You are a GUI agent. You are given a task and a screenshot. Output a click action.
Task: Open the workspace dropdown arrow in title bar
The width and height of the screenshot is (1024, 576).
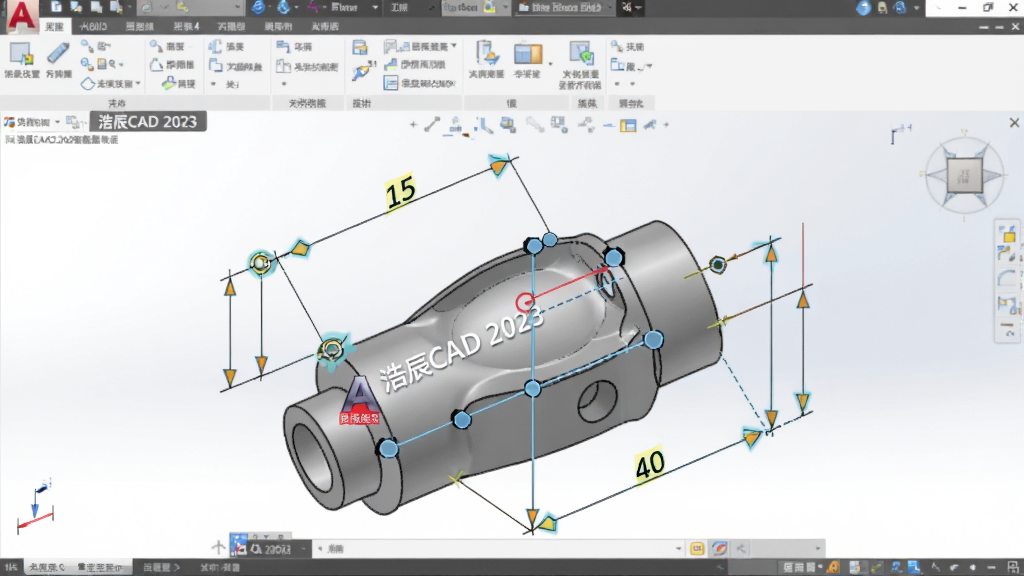(x=375, y=8)
